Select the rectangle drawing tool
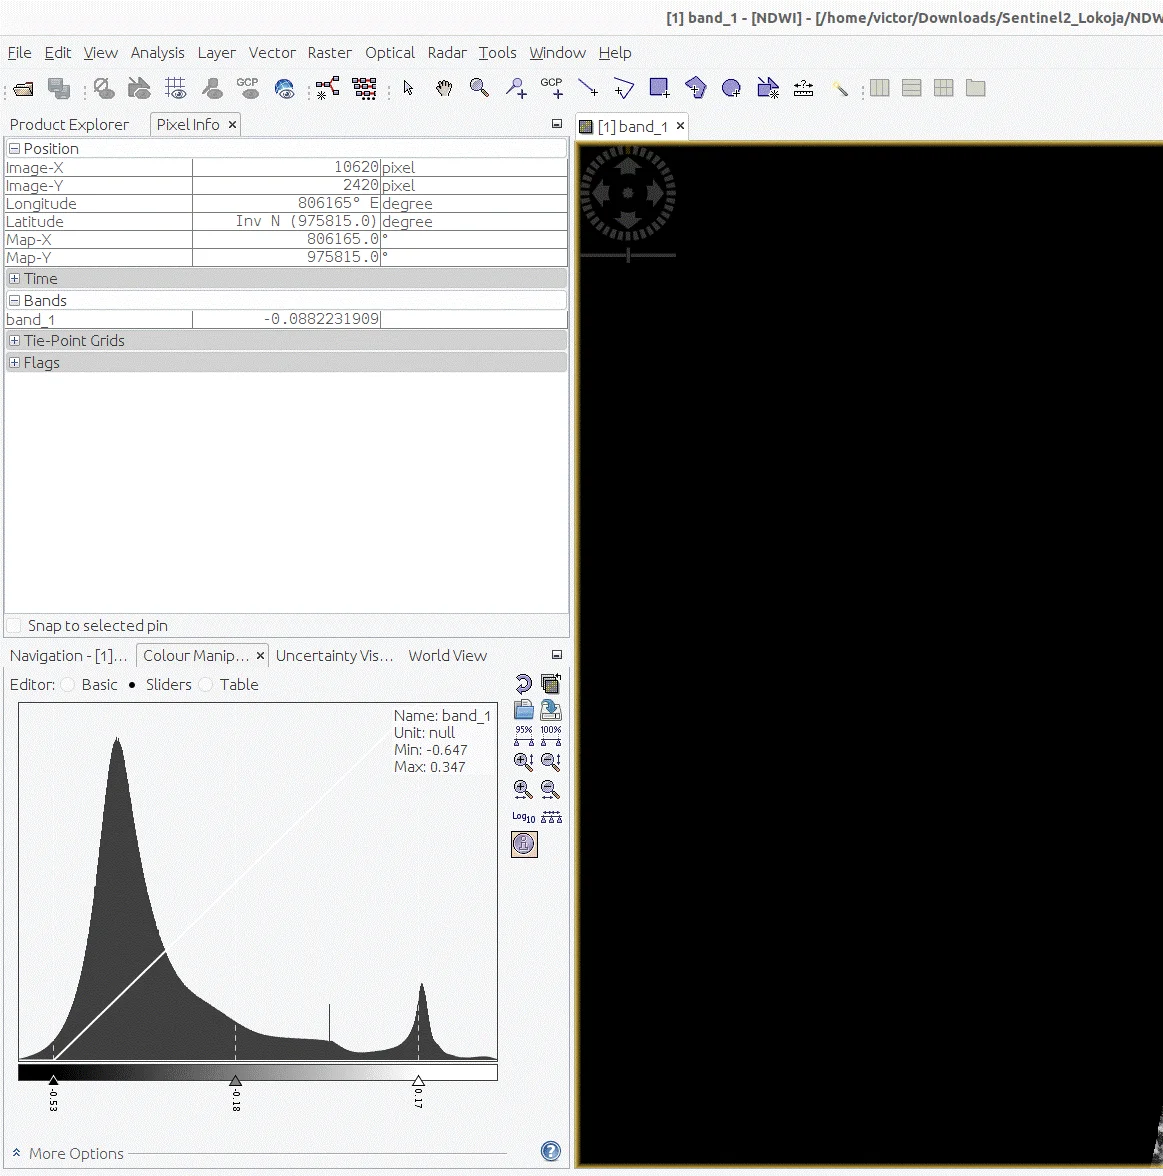The image size is (1163, 1176). (x=659, y=88)
